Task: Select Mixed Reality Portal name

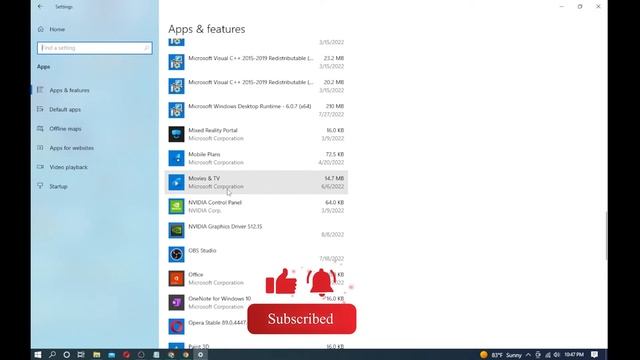Action: pos(213,130)
